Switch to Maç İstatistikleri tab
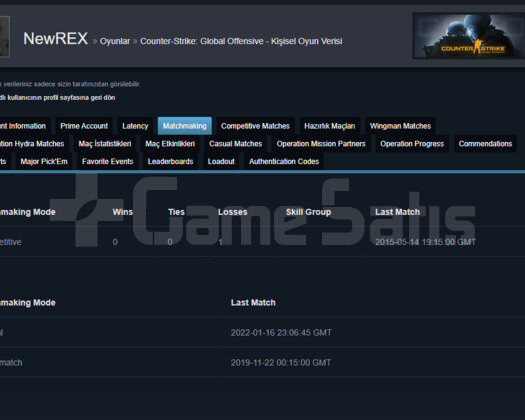 coord(105,144)
